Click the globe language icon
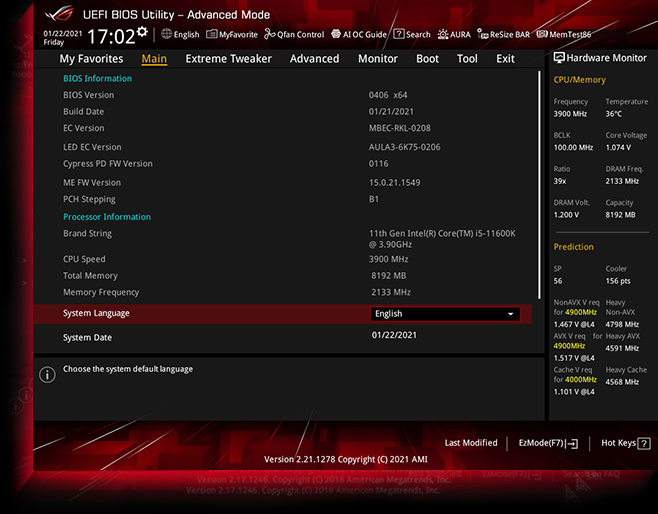Viewport: 658px width, 514px height. coord(167,34)
